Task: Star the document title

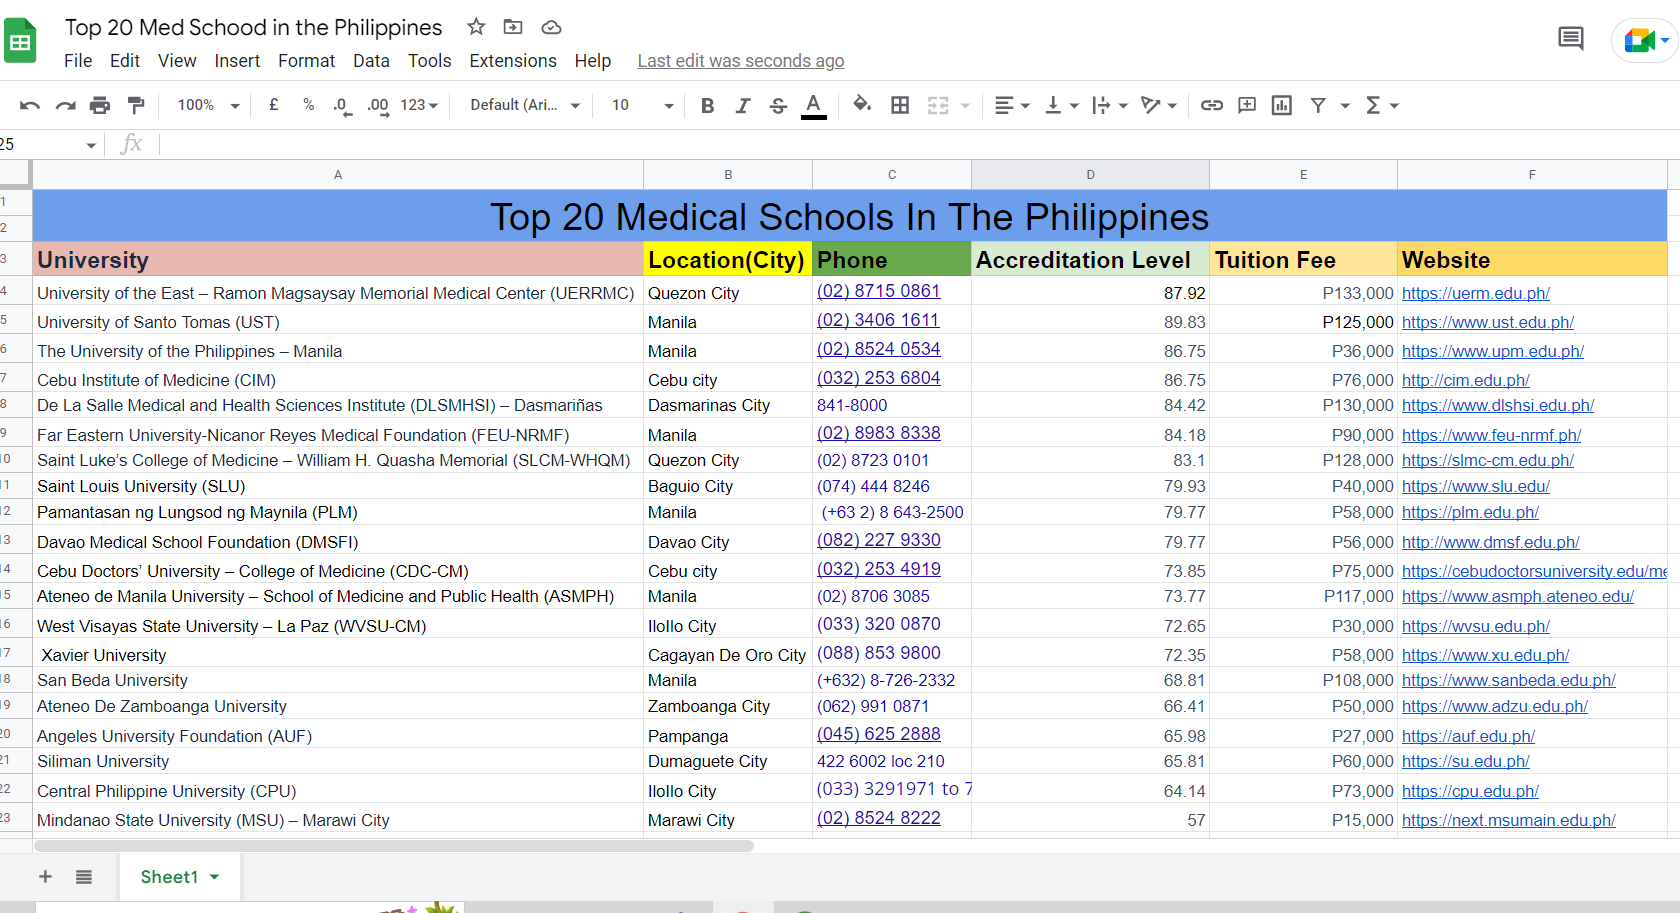Action: [x=476, y=27]
